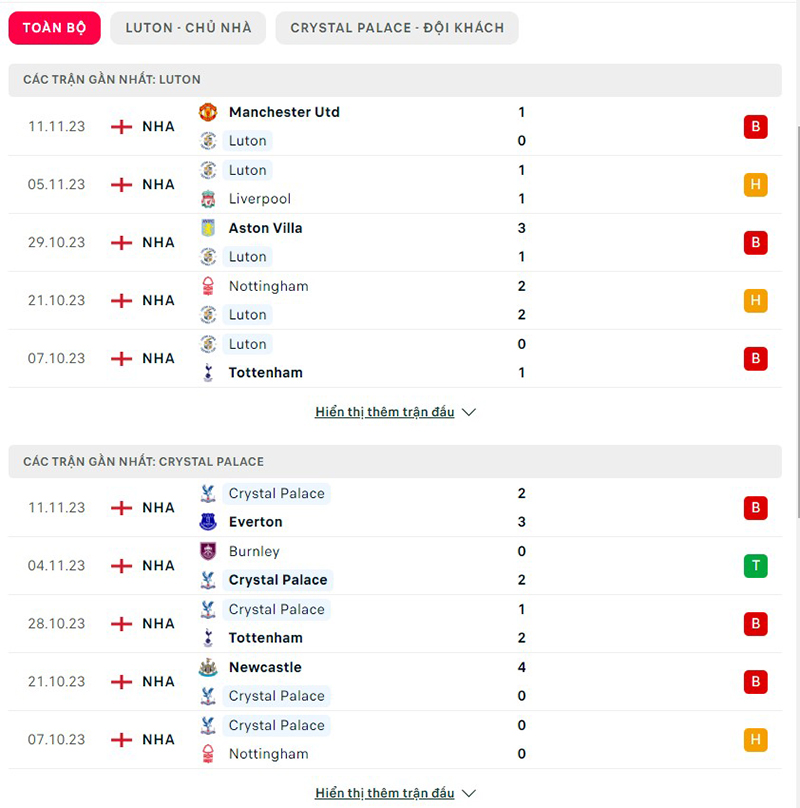
Task: Click the Newcastle crest icon
Action: tap(208, 667)
